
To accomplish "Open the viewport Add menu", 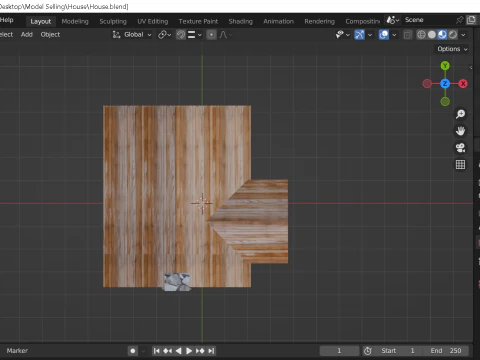I will [x=27, y=34].
